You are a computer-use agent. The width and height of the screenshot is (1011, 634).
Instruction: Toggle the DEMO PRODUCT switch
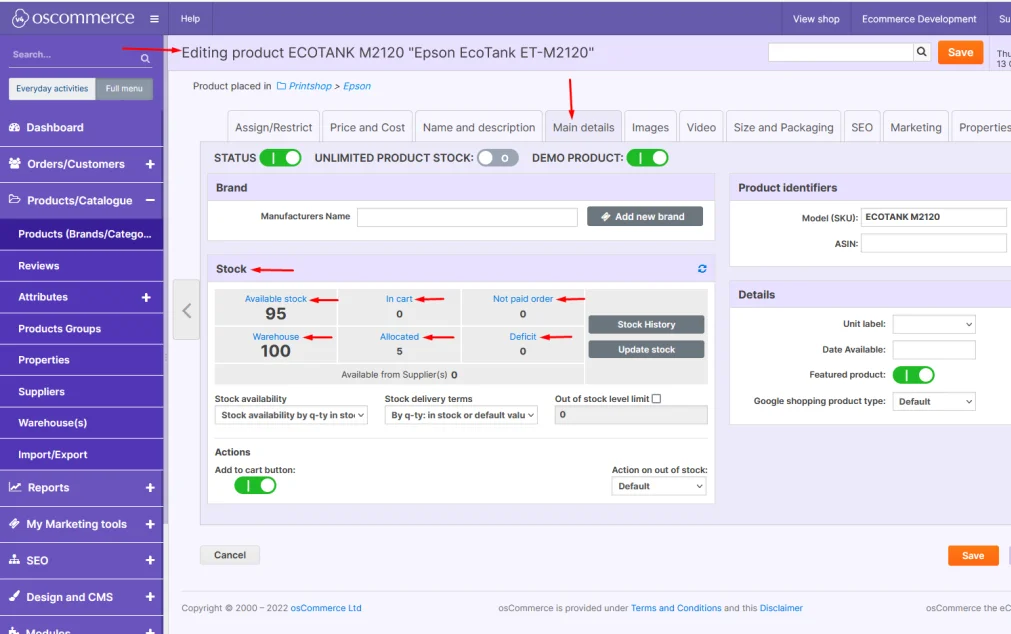(x=648, y=157)
